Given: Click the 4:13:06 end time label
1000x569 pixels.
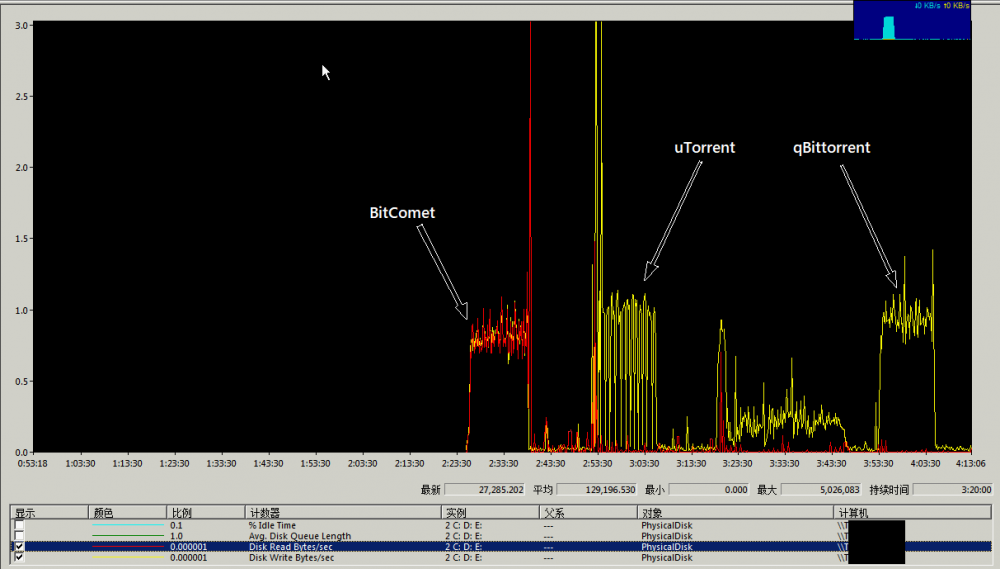Looking at the screenshot, I should [x=970, y=463].
